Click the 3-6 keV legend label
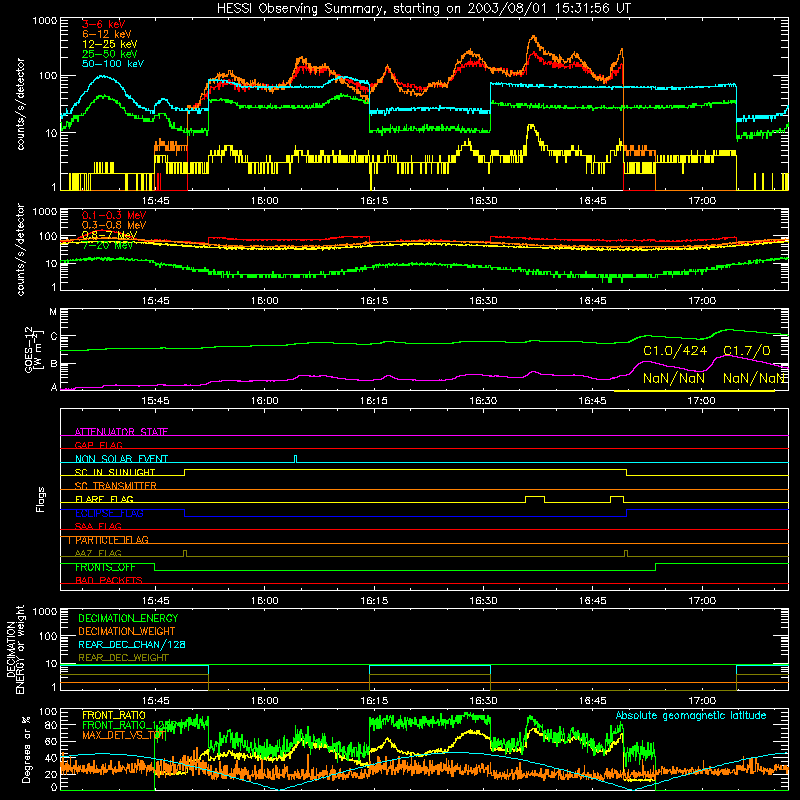This screenshot has height=800, width=800. click(104, 24)
